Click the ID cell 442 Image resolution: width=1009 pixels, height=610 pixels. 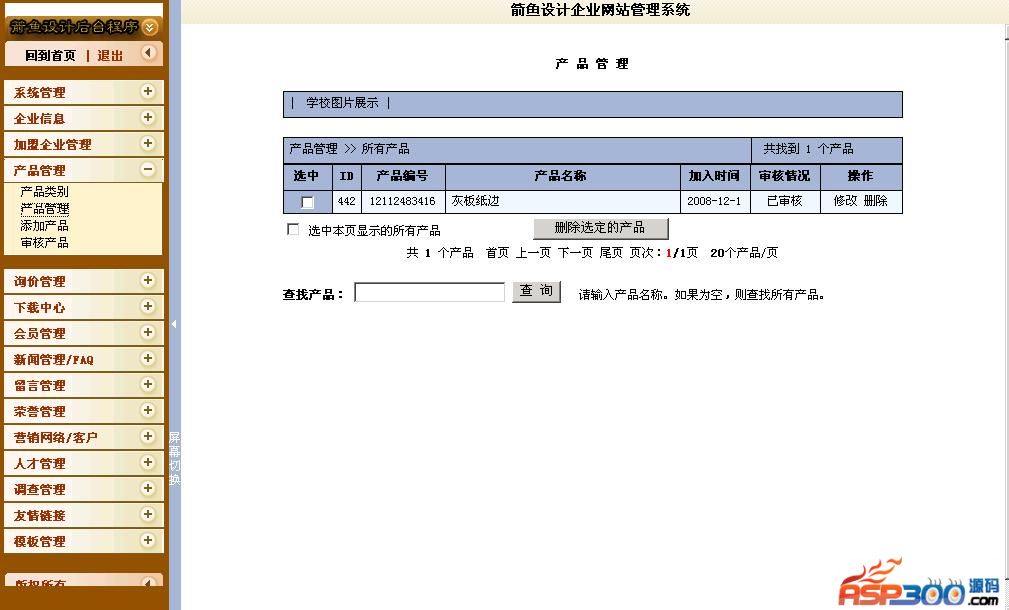346,201
